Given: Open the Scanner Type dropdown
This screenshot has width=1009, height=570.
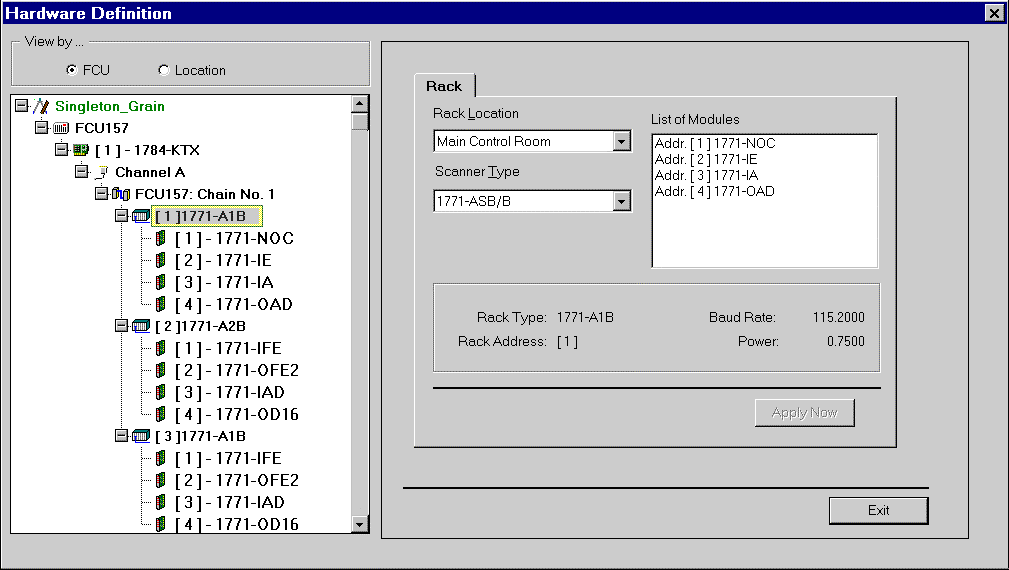Looking at the screenshot, I should (x=622, y=202).
